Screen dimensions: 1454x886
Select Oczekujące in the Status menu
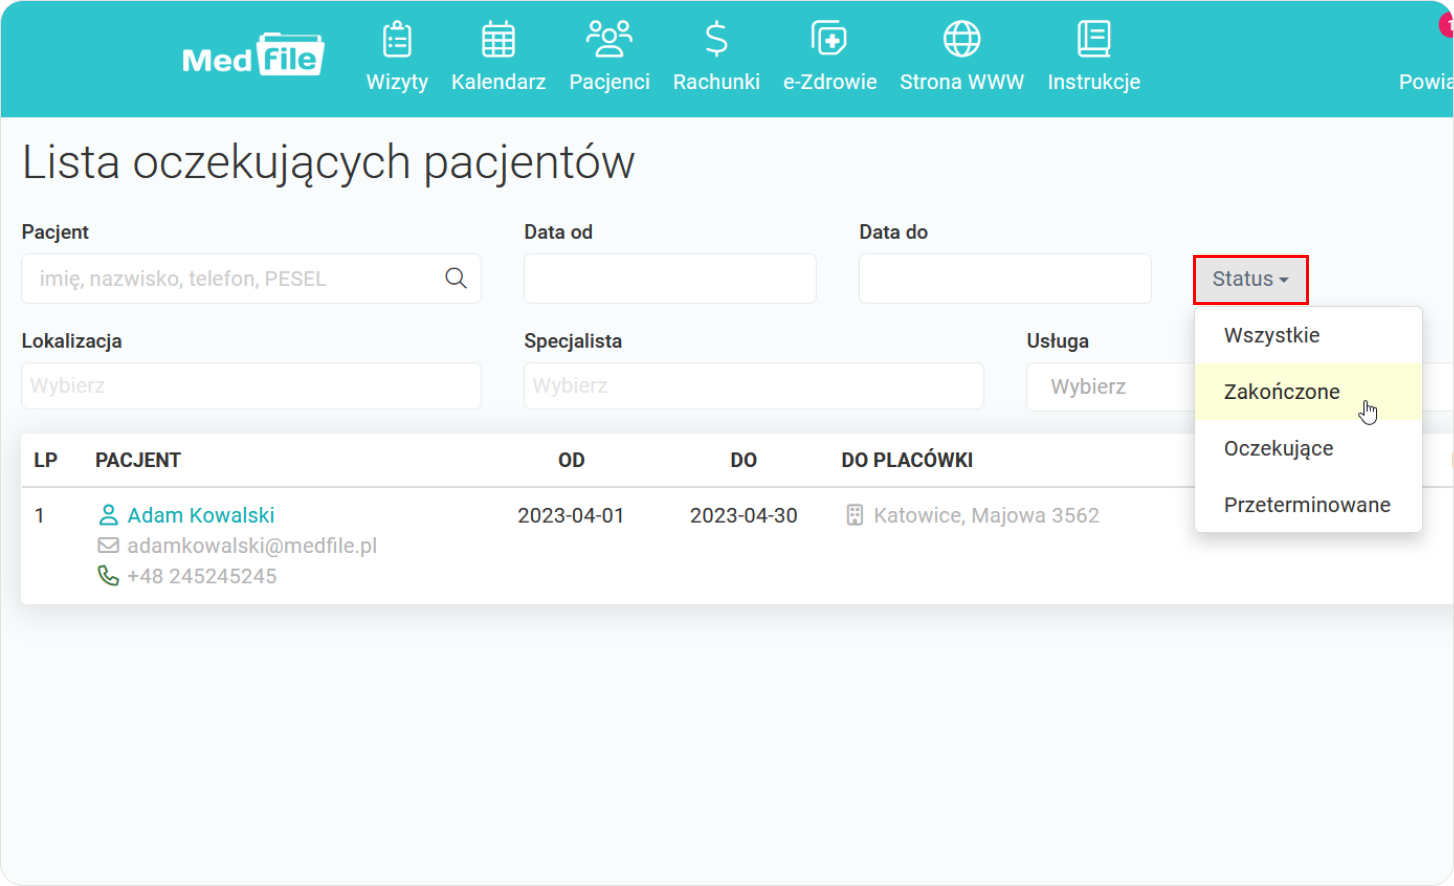click(1308, 448)
